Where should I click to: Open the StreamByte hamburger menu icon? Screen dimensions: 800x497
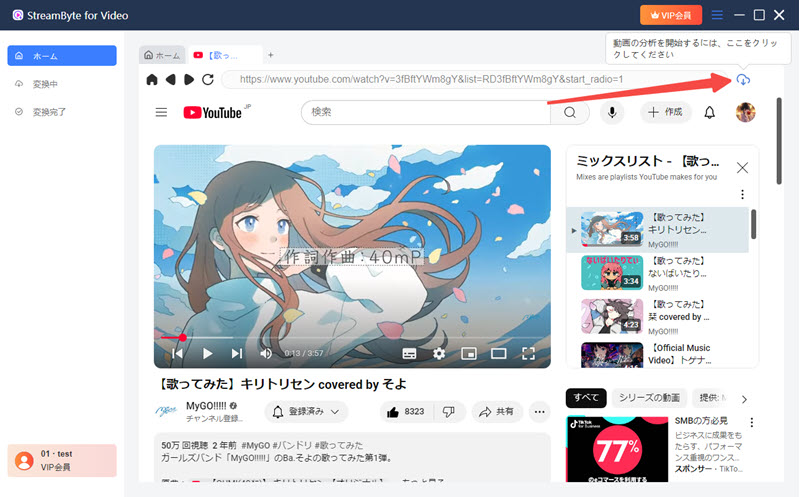(717, 15)
